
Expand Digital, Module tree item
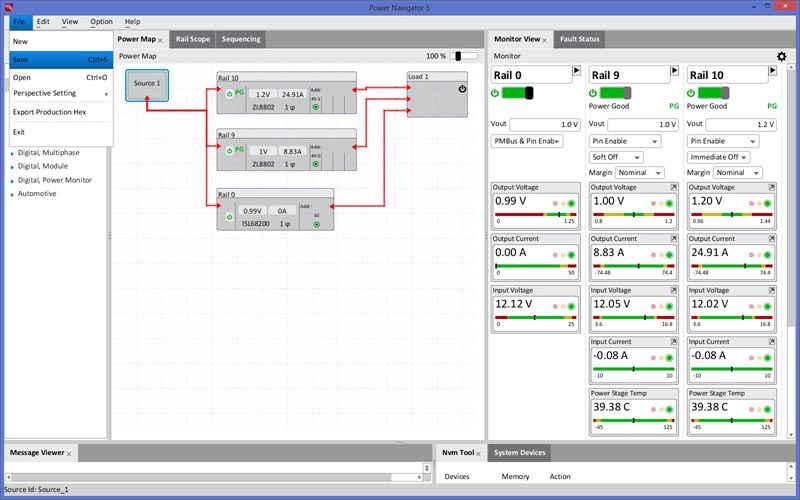point(12,167)
